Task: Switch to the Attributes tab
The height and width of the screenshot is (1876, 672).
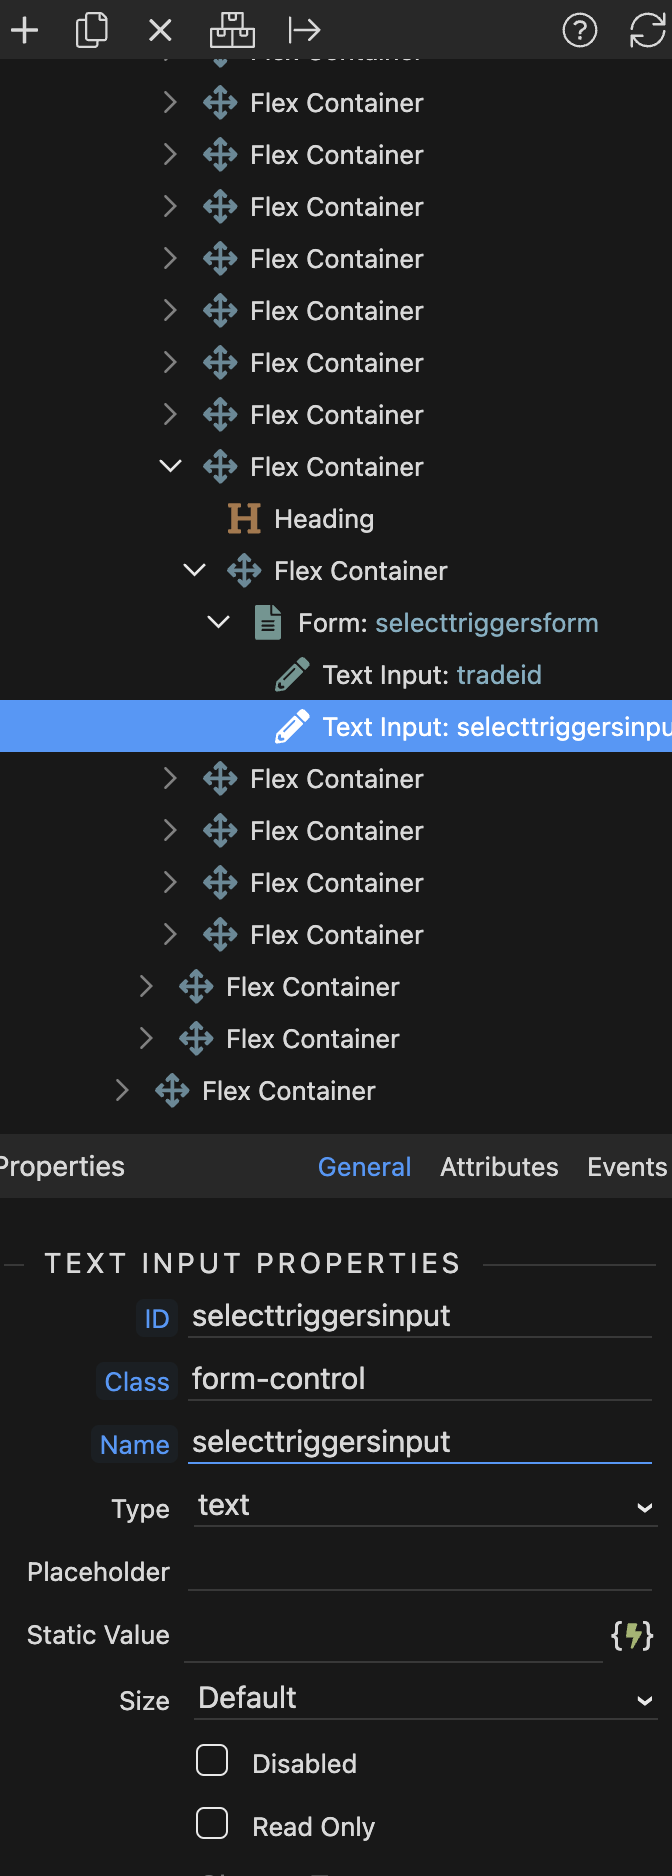Action: pyautogui.click(x=499, y=1167)
